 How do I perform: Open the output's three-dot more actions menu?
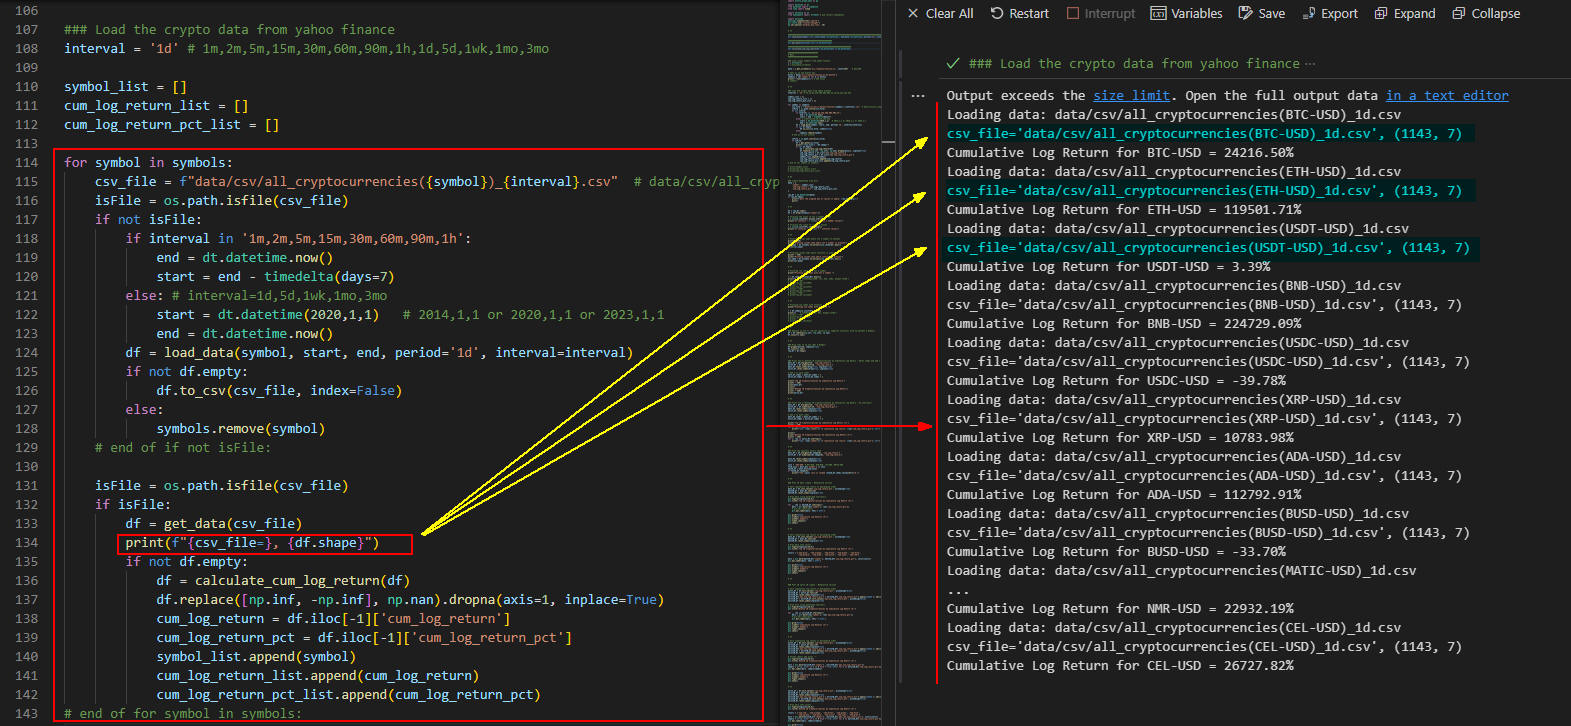pyautogui.click(x=918, y=96)
